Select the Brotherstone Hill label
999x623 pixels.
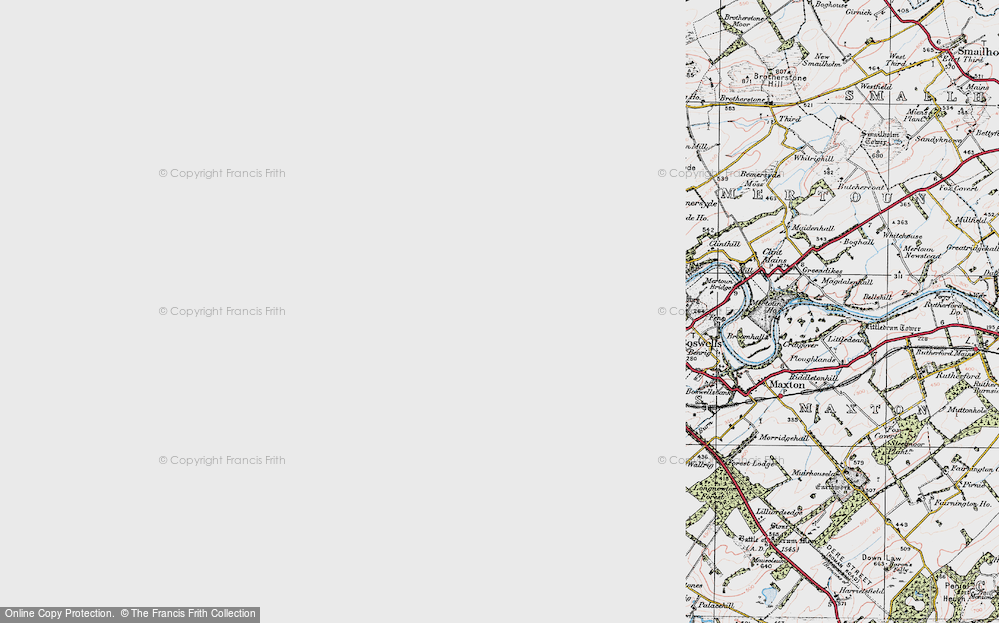(x=779, y=81)
